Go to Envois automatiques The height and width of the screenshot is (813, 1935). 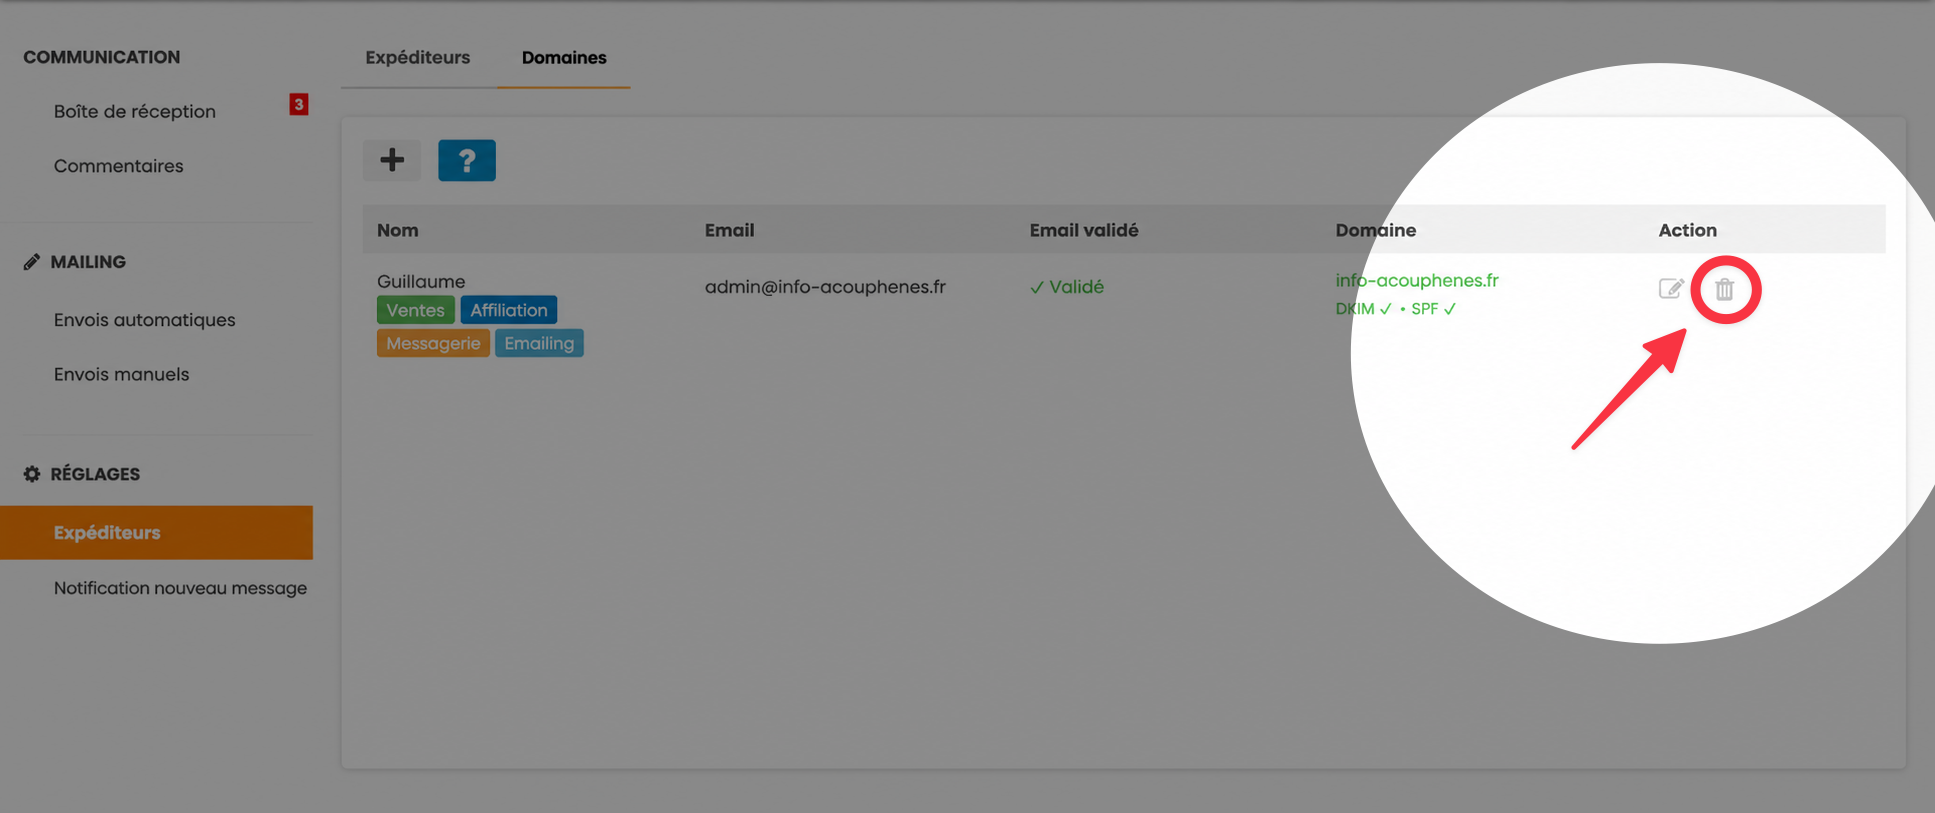click(145, 320)
